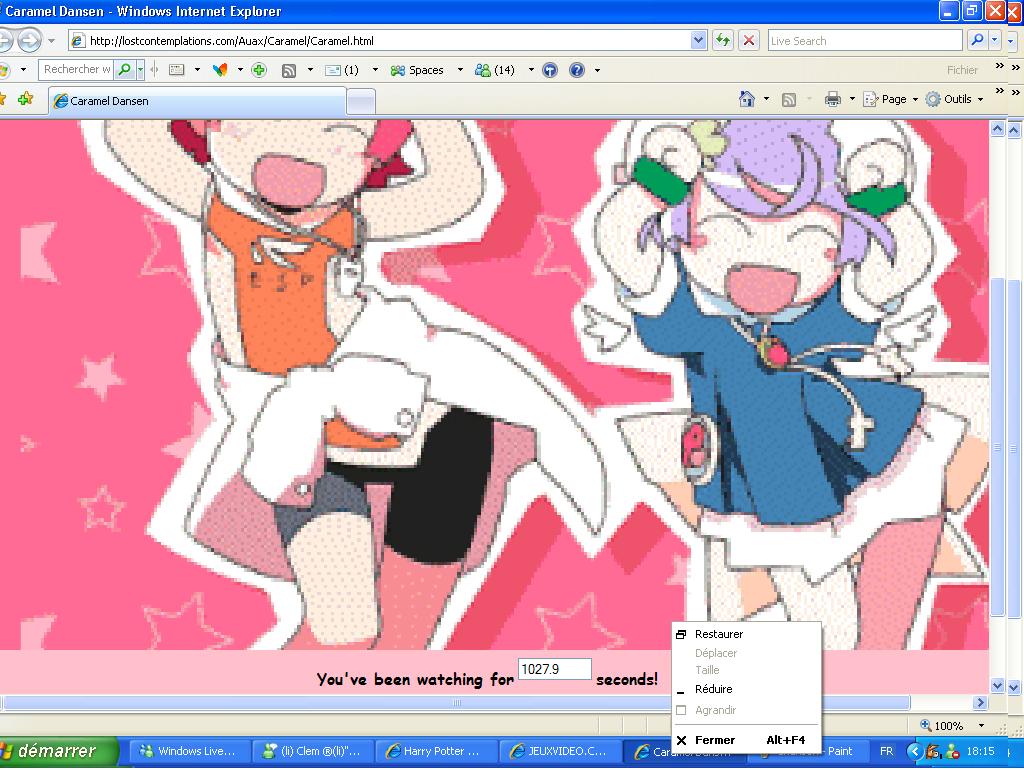1024x770 pixels.
Task: Open the zoom level dropdown arrow
Action: click(981, 726)
